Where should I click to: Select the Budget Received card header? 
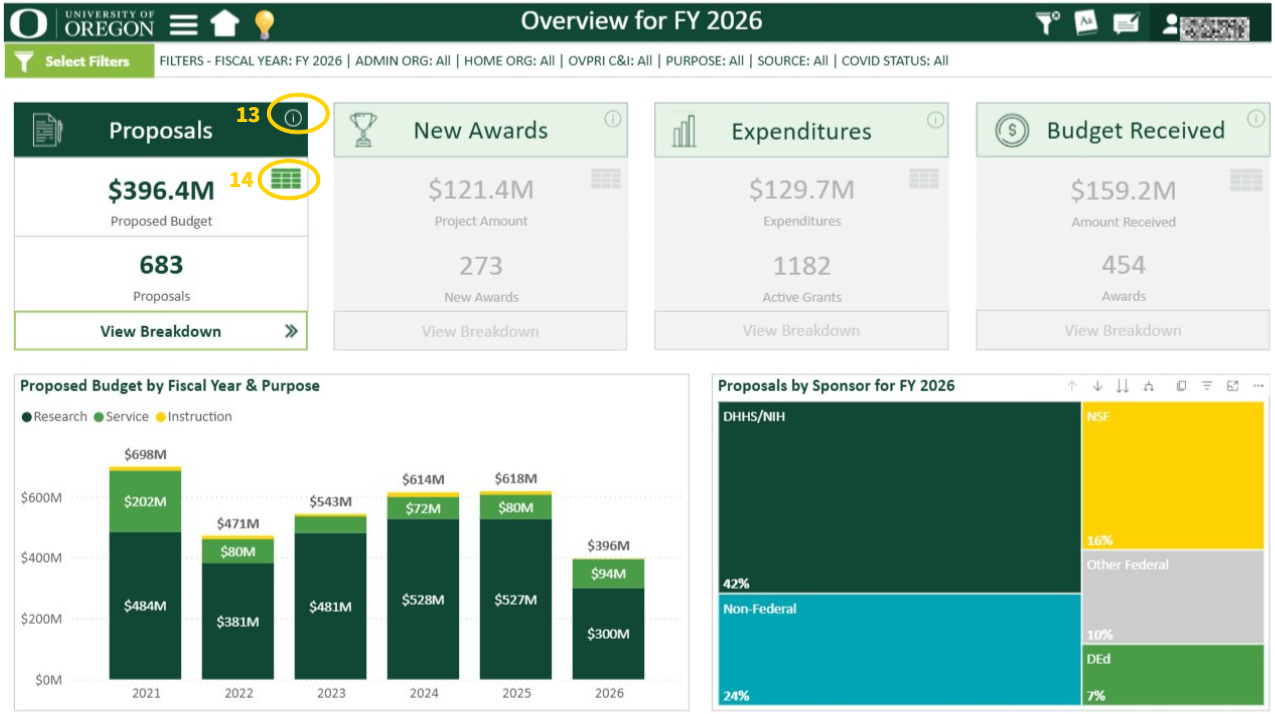coord(1123,130)
